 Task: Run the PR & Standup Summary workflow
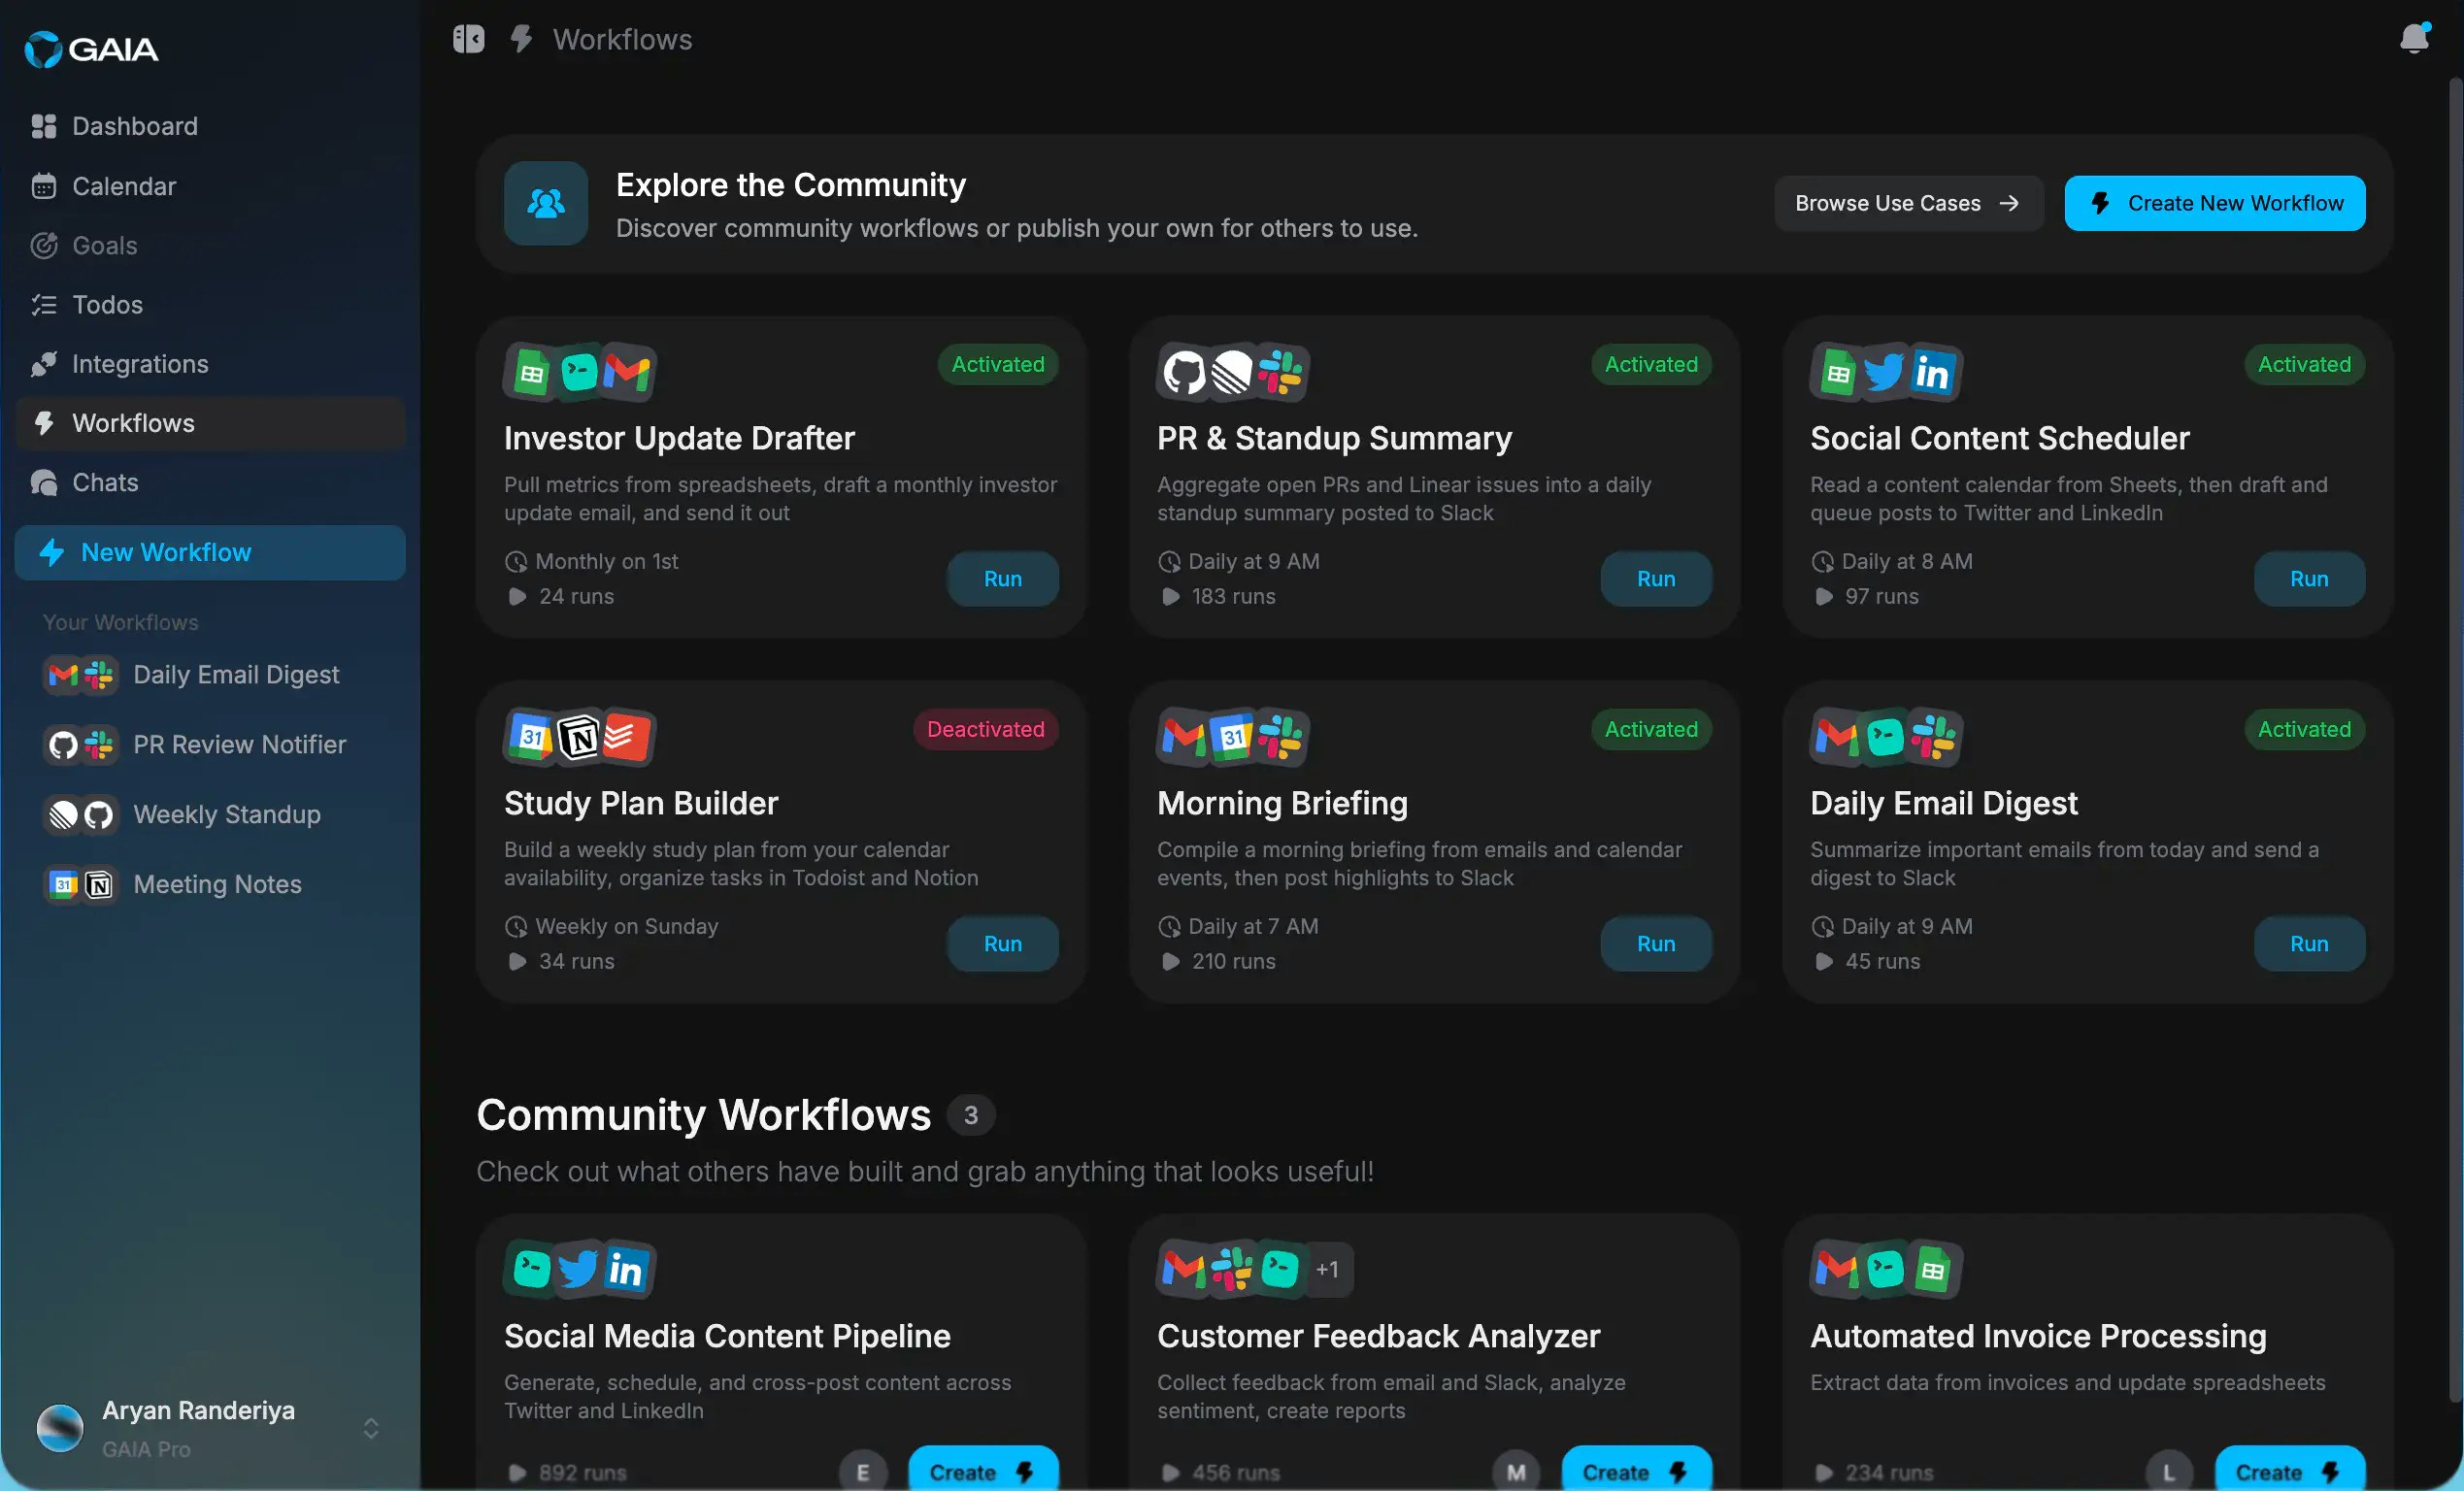click(1655, 578)
